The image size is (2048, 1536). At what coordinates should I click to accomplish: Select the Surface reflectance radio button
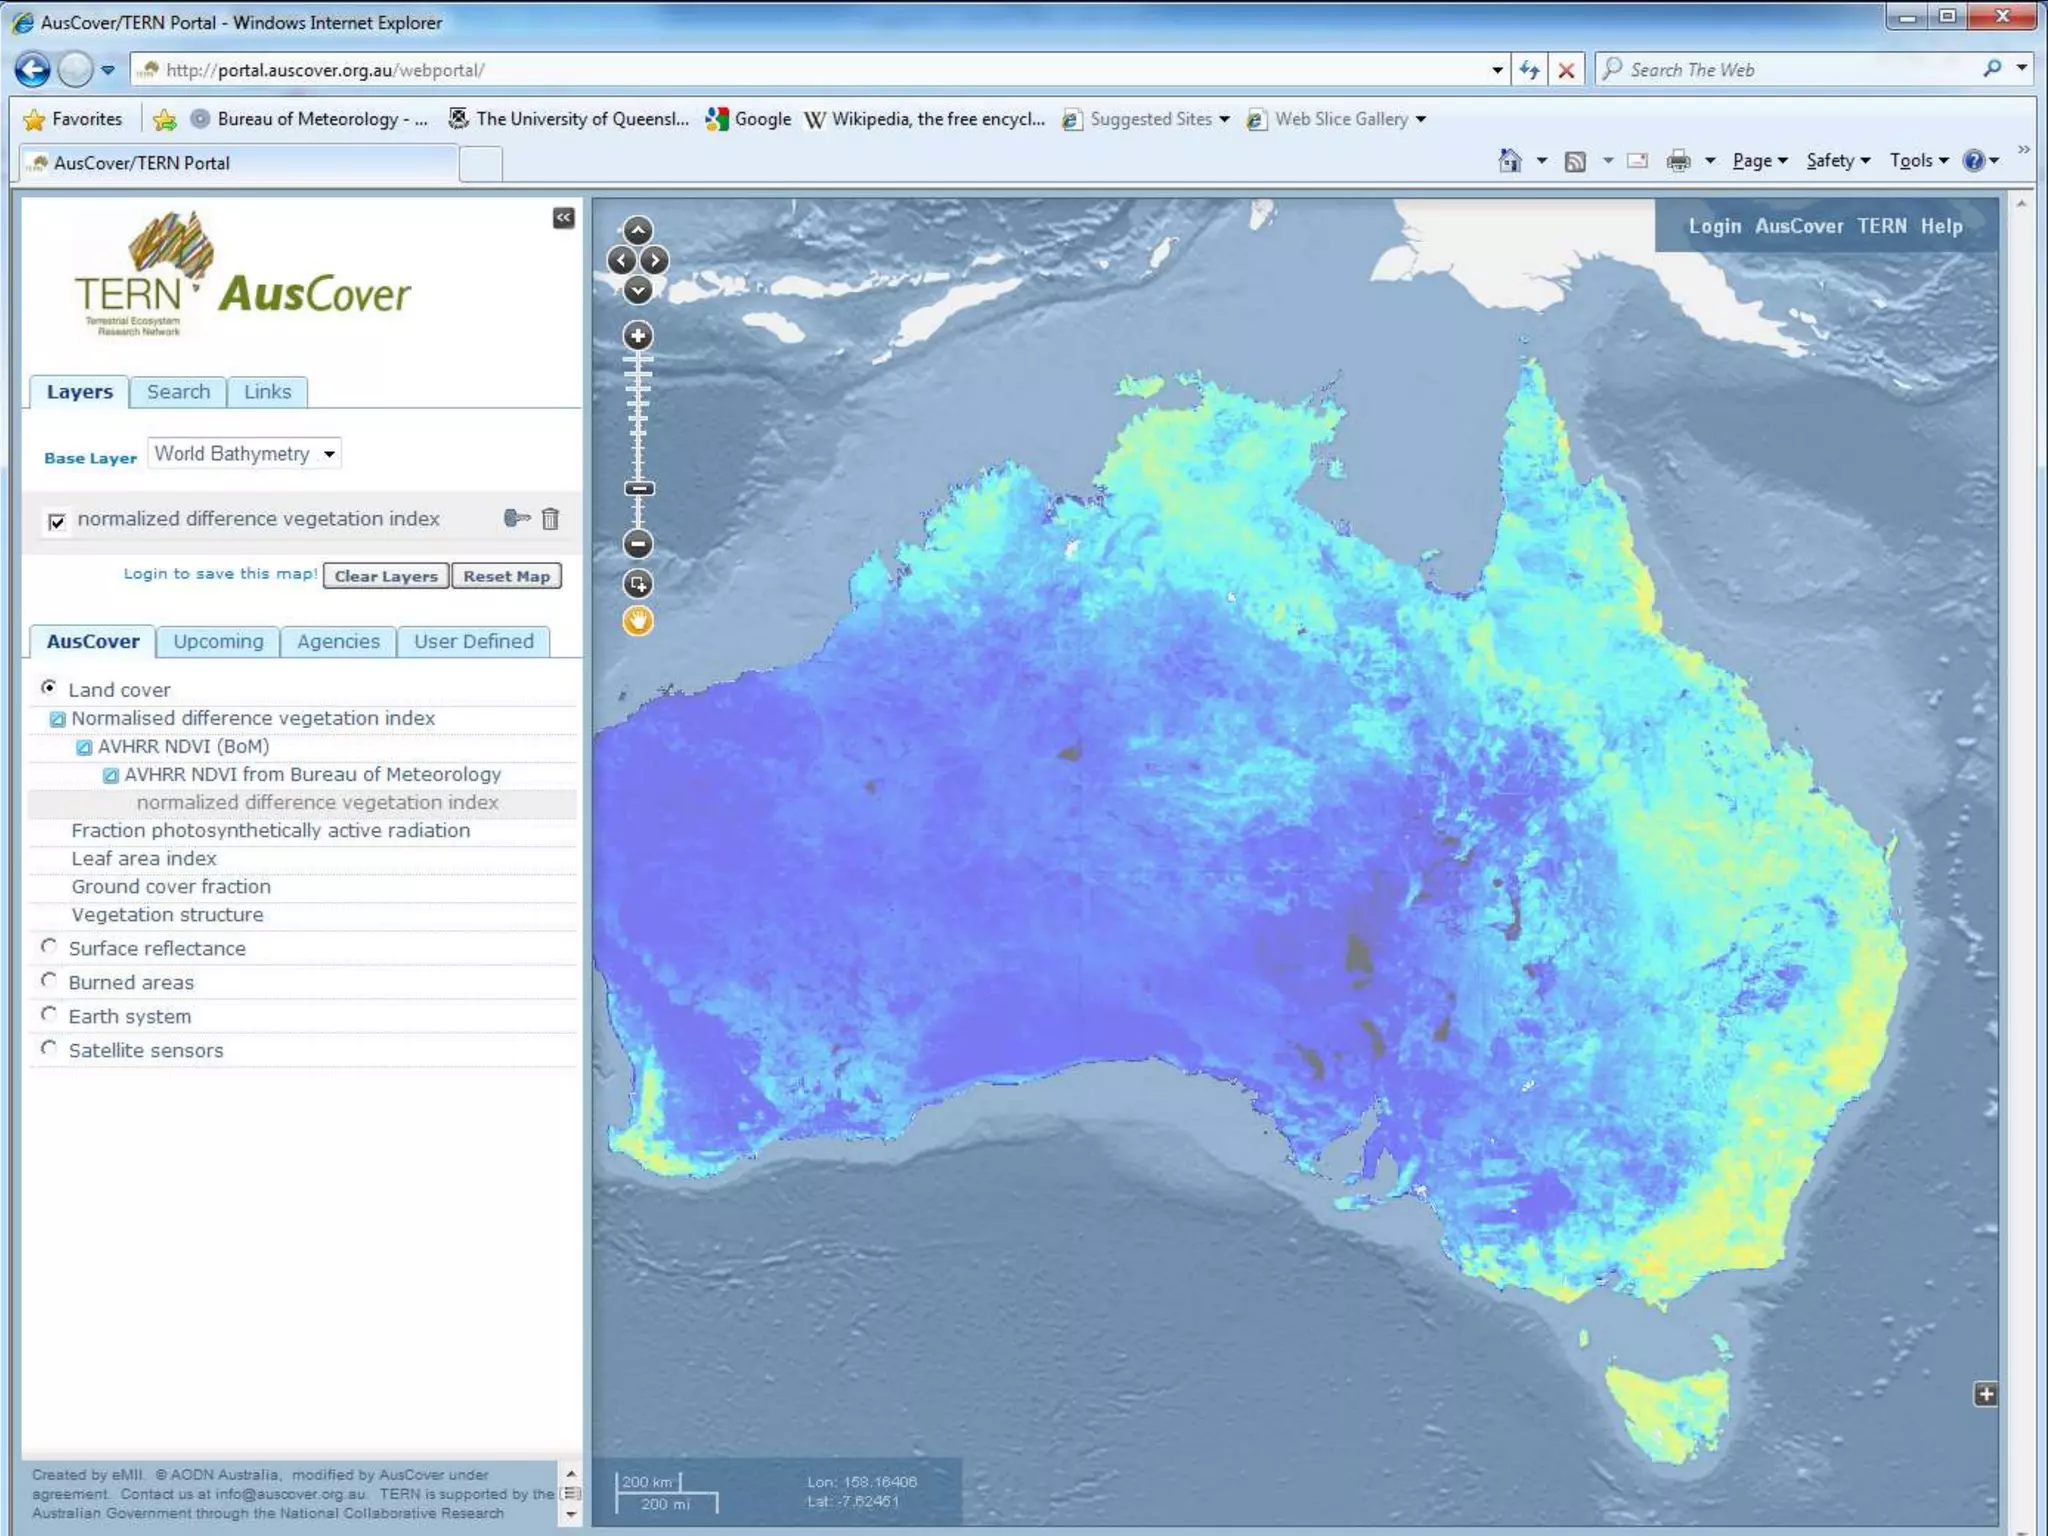[49, 946]
